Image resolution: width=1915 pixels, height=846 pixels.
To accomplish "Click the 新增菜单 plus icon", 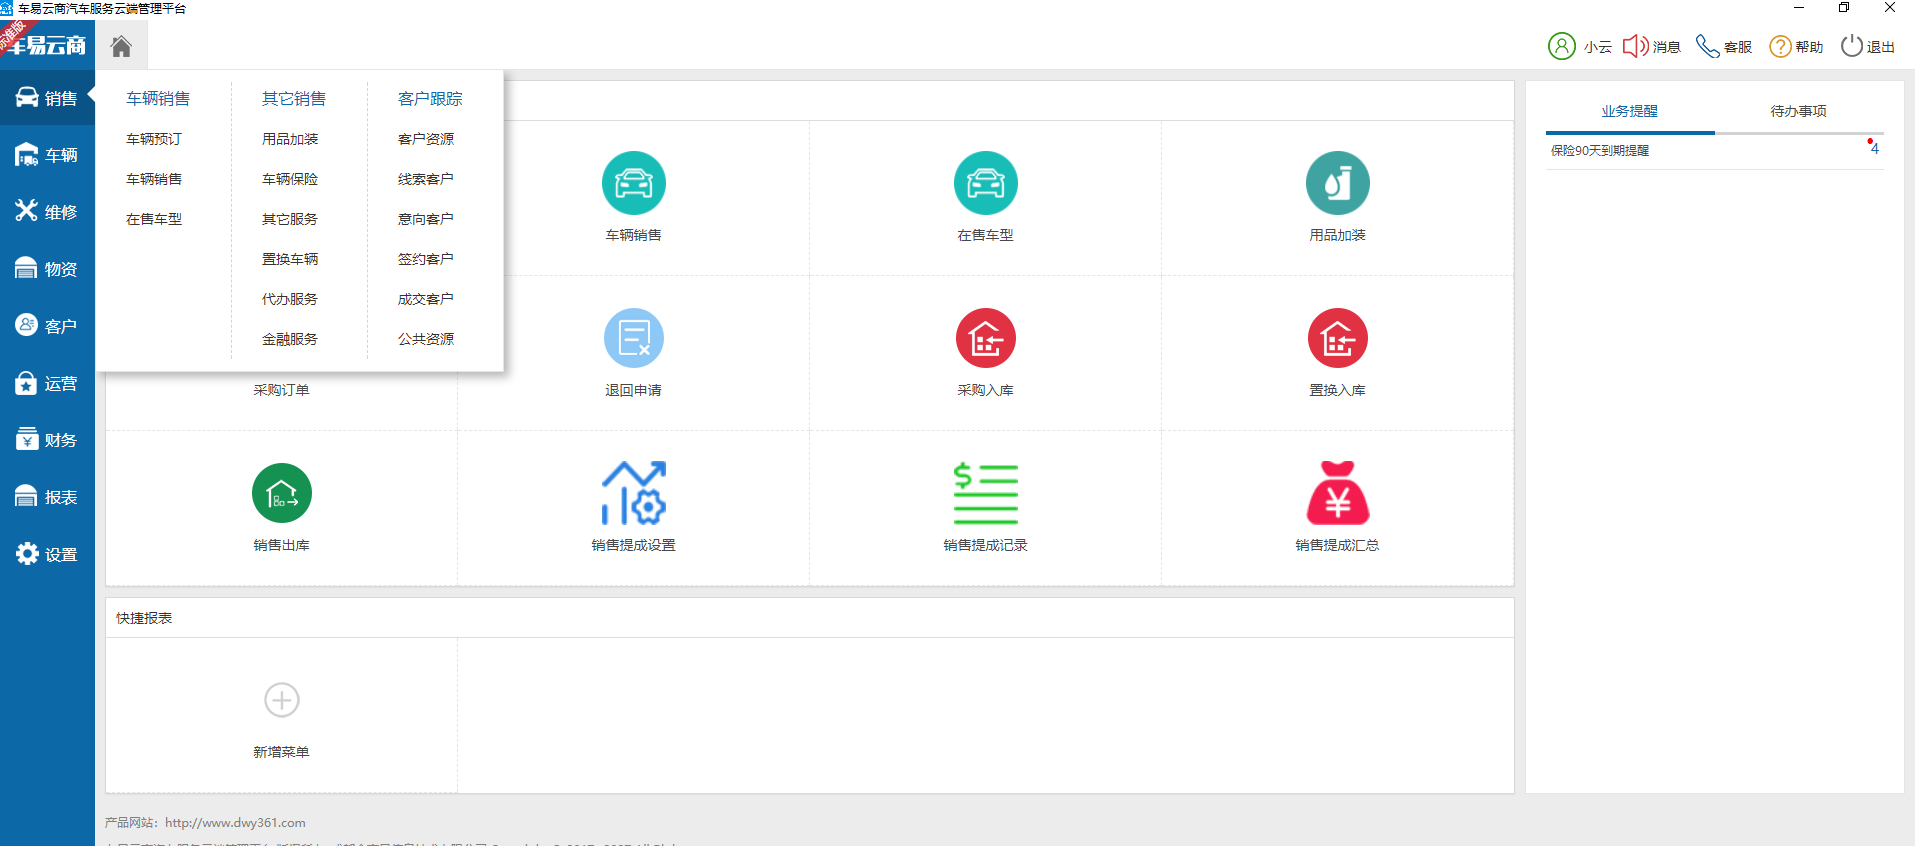I will [x=282, y=700].
